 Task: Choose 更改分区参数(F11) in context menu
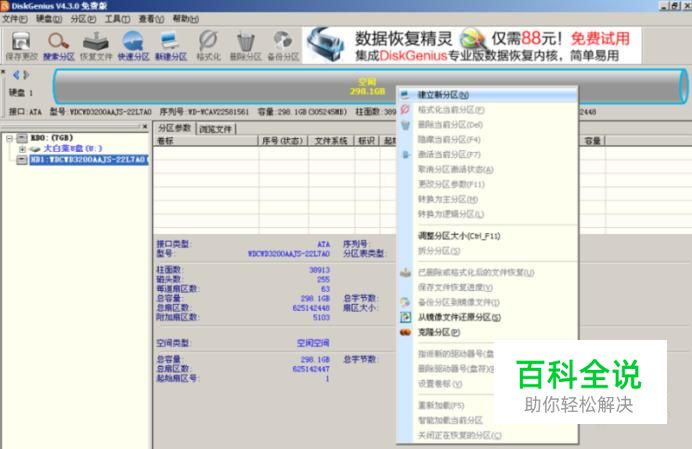[x=488, y=184]
